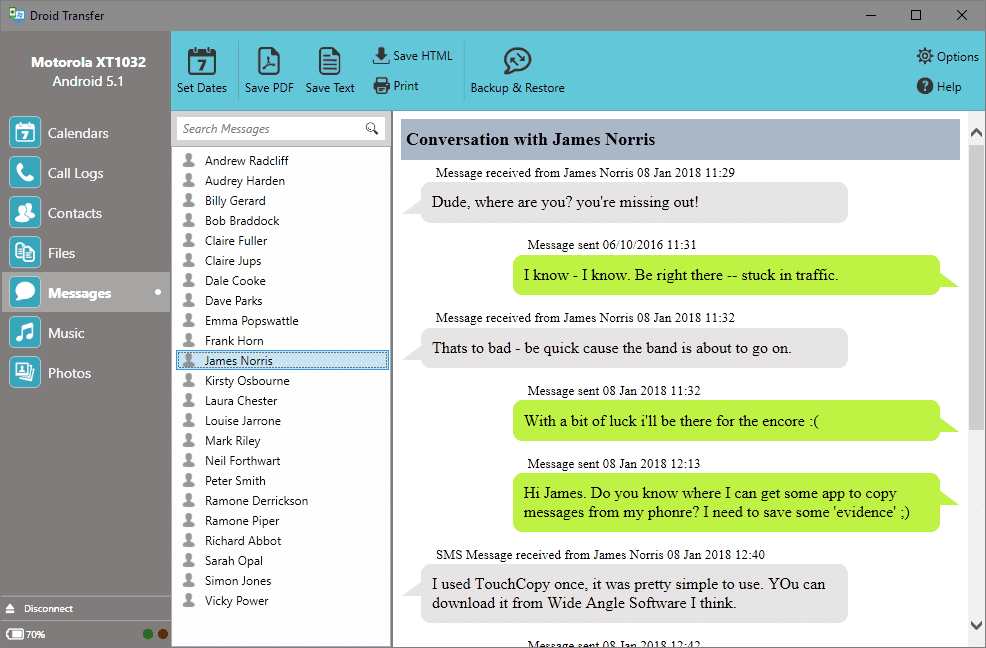The height and width of the screenshot is (648, 986).
Task: Select Claire Jups conversation
Action: tap(282, 260)
